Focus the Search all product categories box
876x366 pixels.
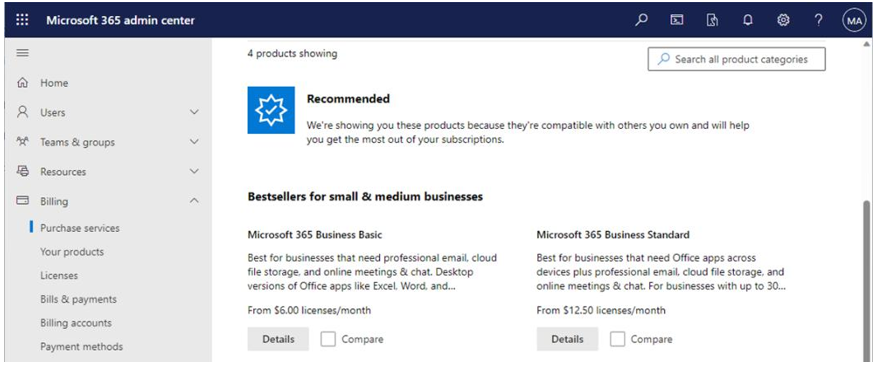736,59
